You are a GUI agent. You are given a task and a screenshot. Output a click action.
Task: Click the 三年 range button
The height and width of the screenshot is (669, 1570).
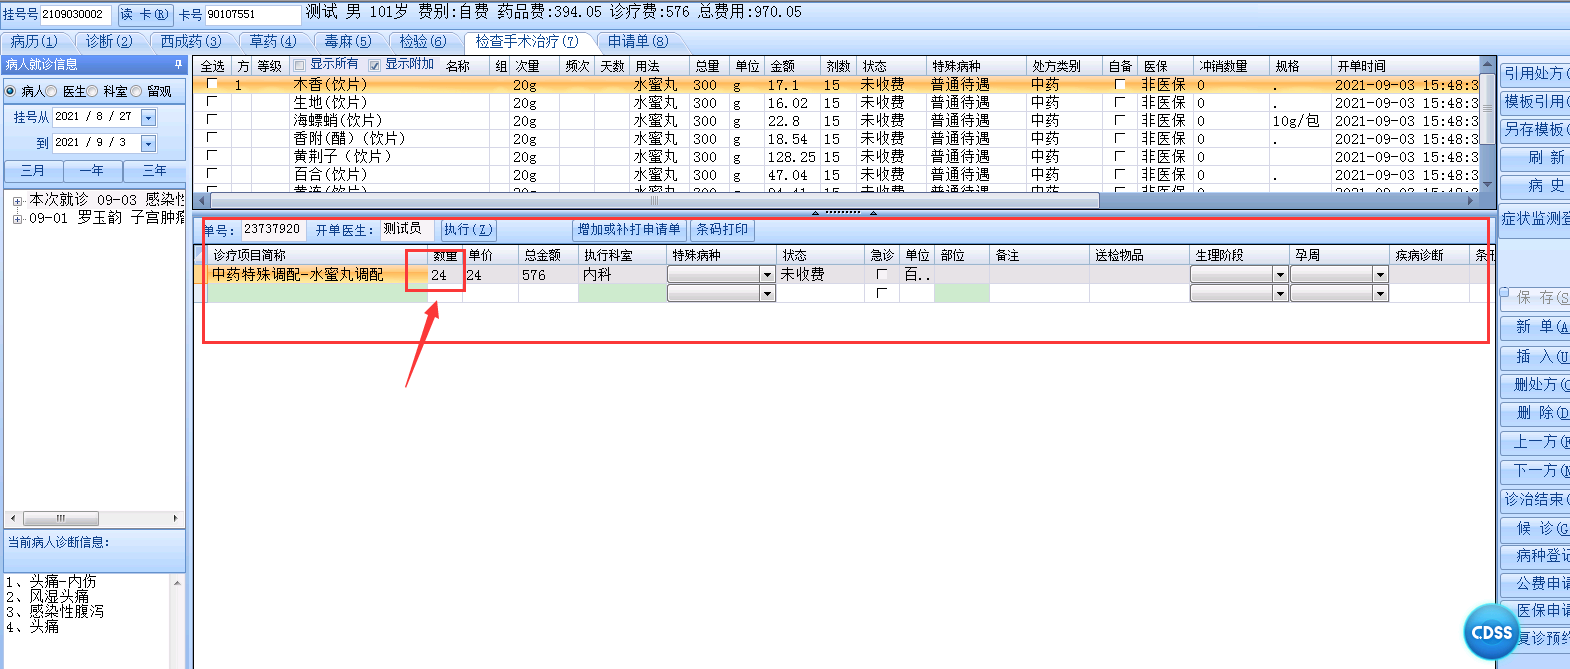pyautogui.click(x=154, y=171)
